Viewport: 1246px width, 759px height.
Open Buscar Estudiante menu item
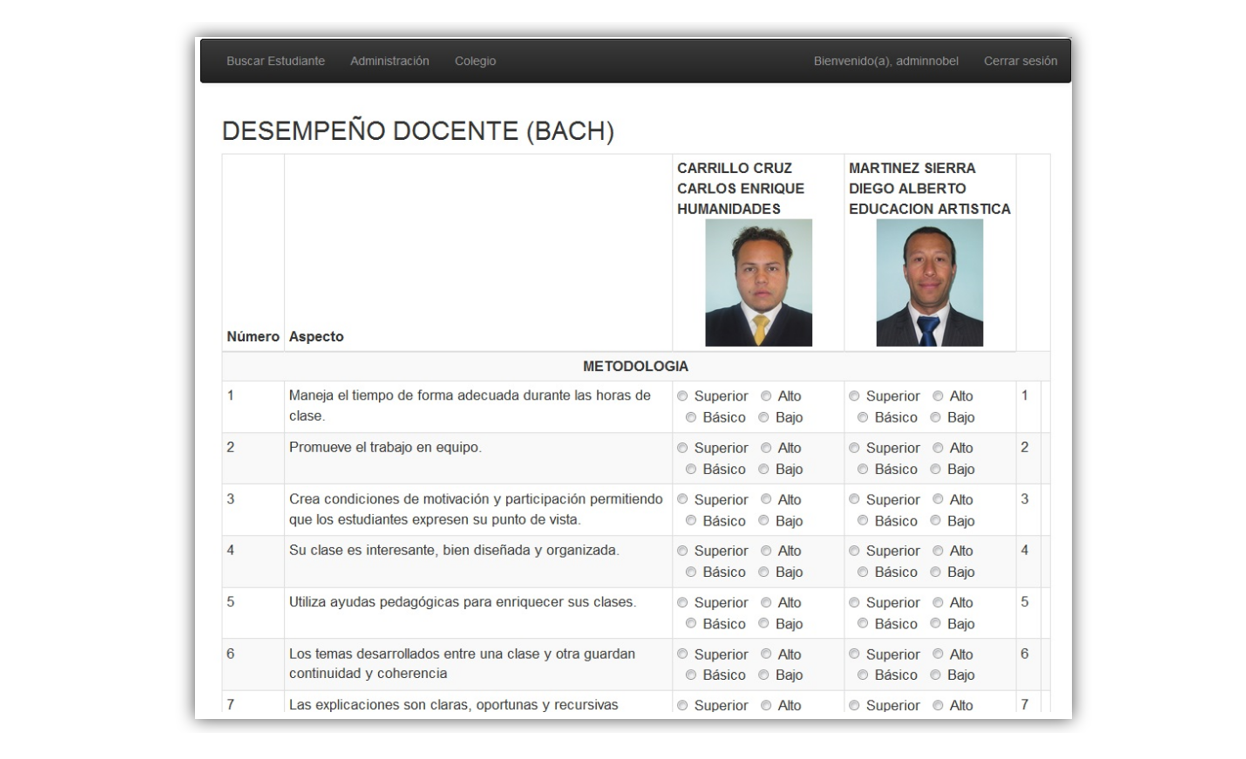(275, 61)
